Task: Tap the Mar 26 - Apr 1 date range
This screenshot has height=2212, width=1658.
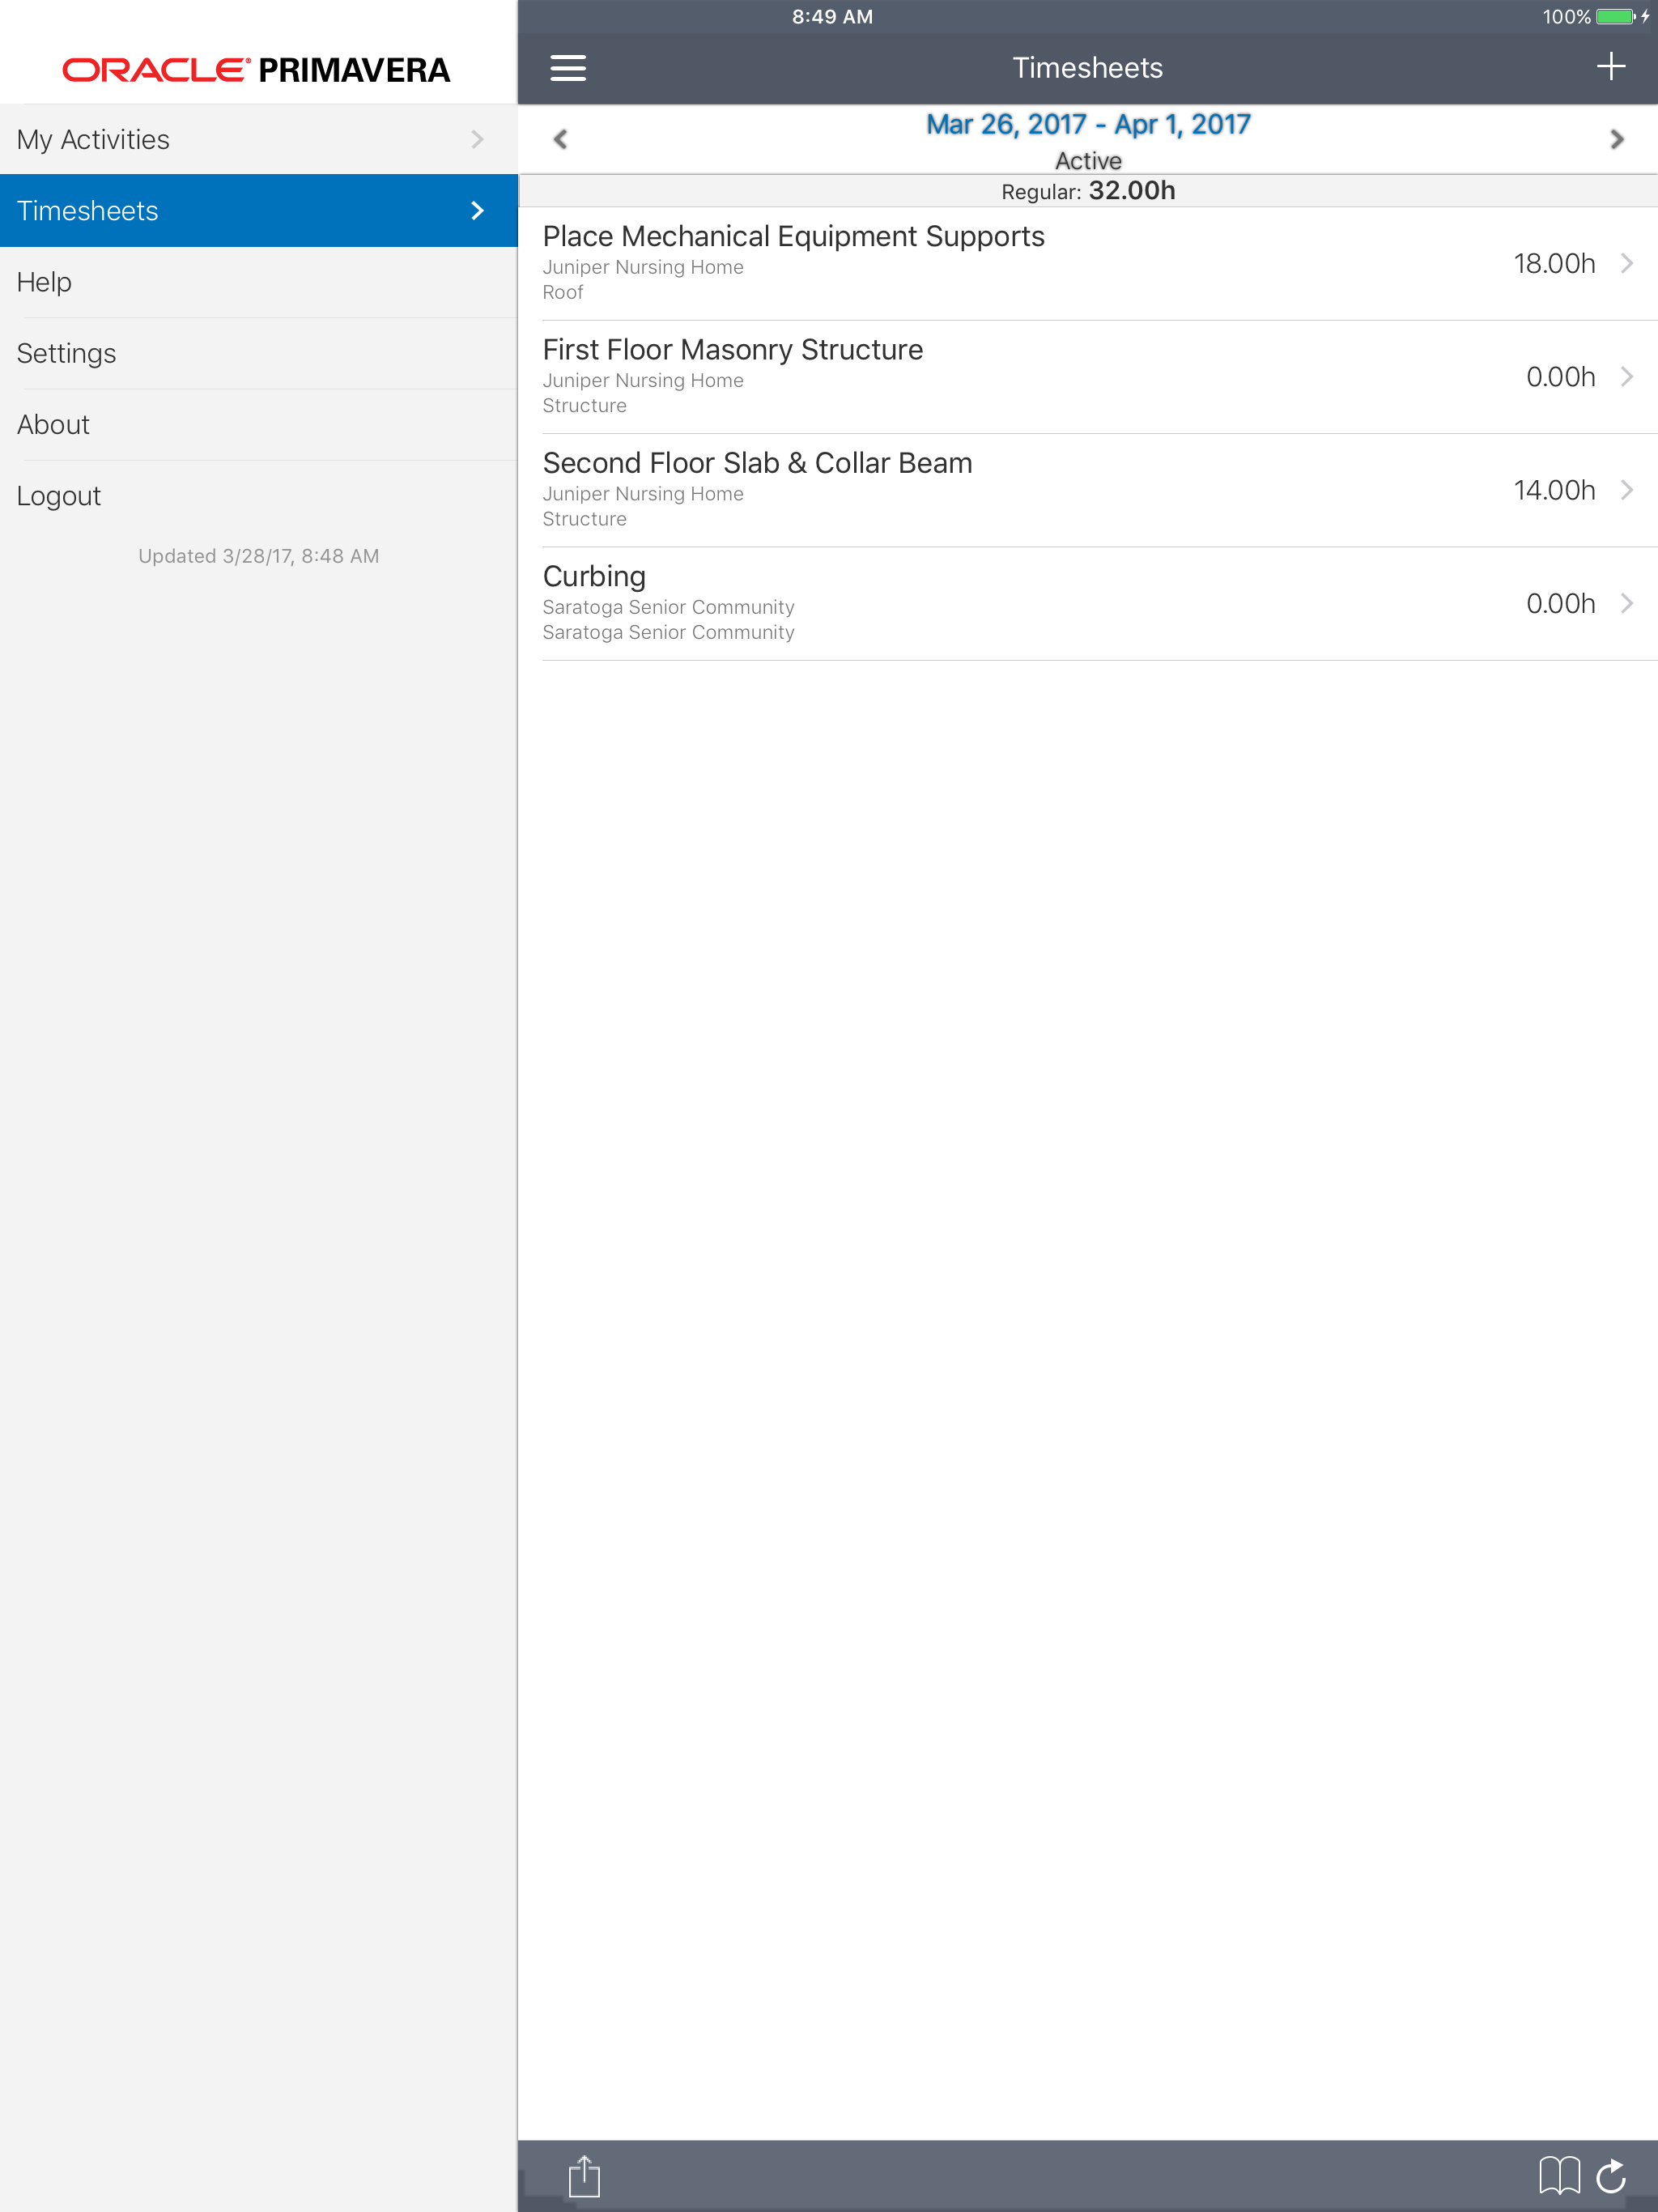Action: click(x=1087, y=125)
